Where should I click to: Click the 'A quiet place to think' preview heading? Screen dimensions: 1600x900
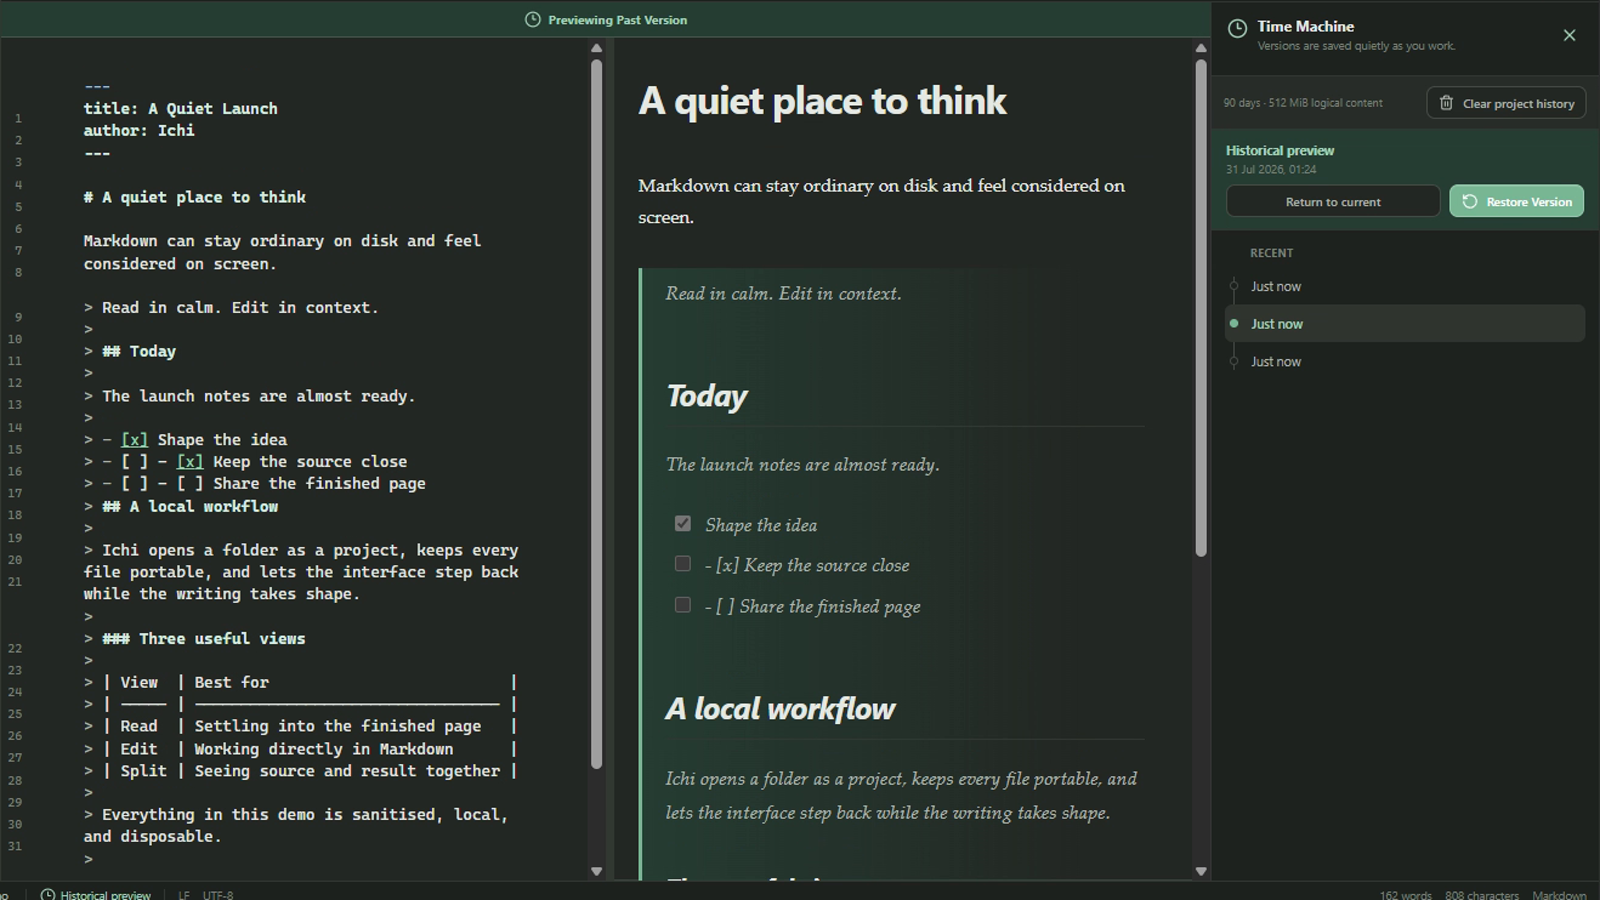tap(822, 101)
